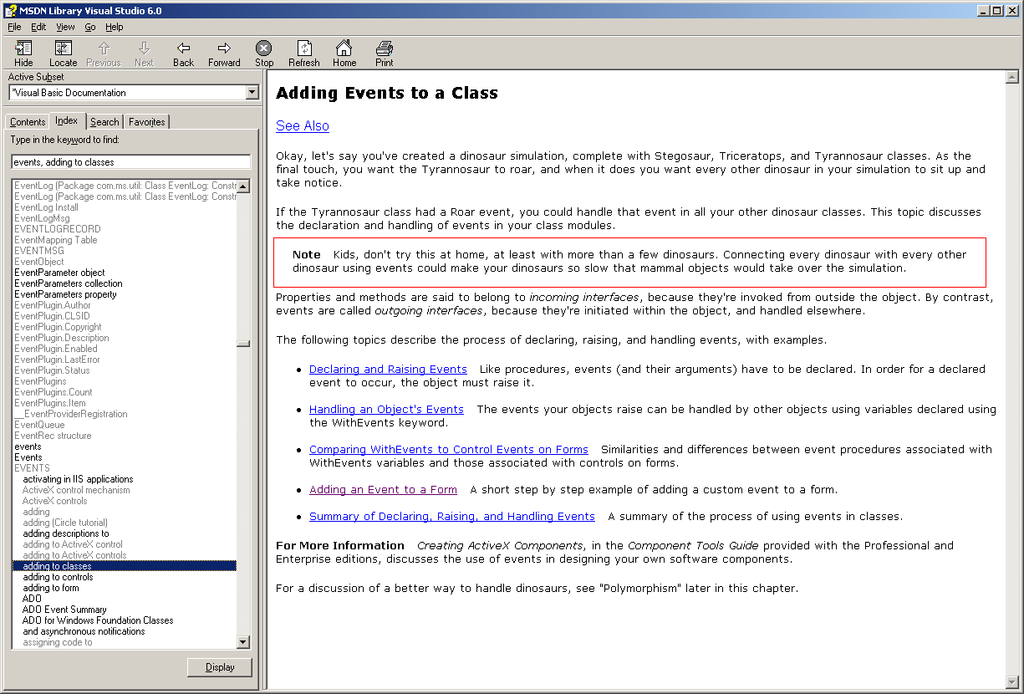Open the View menu

65,27
